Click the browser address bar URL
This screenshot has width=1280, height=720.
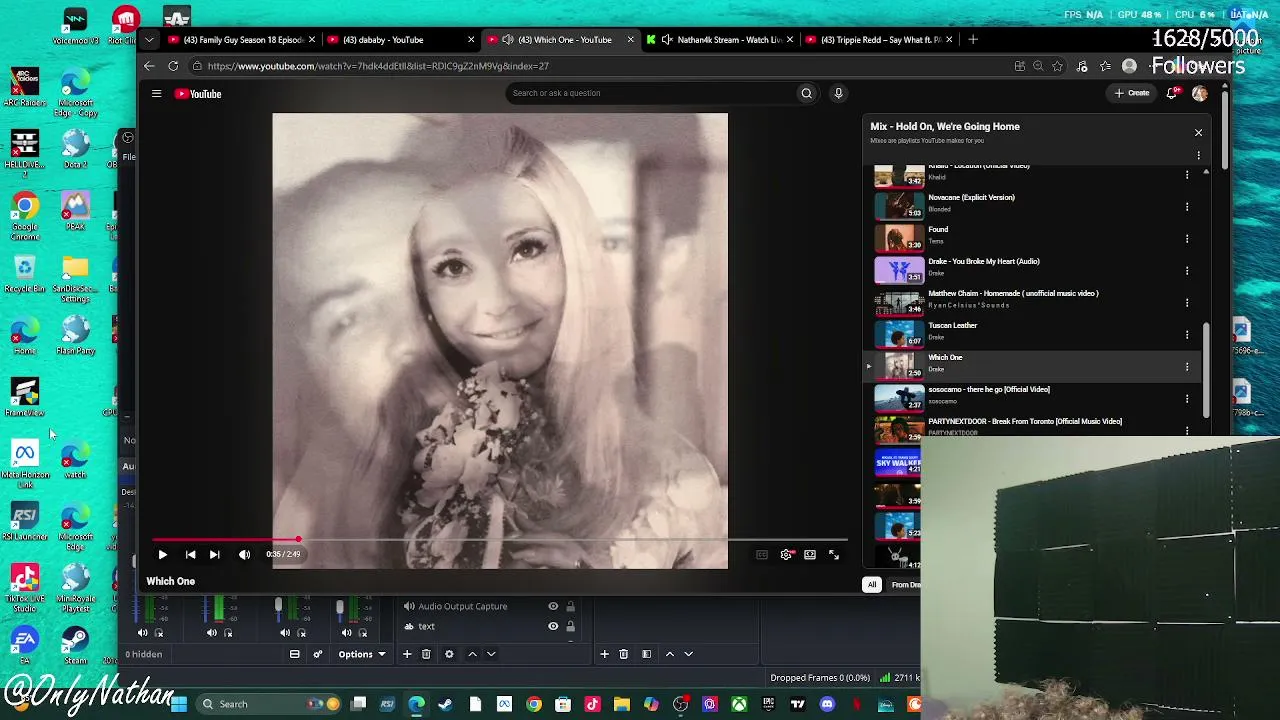click(x=378, y=66)
